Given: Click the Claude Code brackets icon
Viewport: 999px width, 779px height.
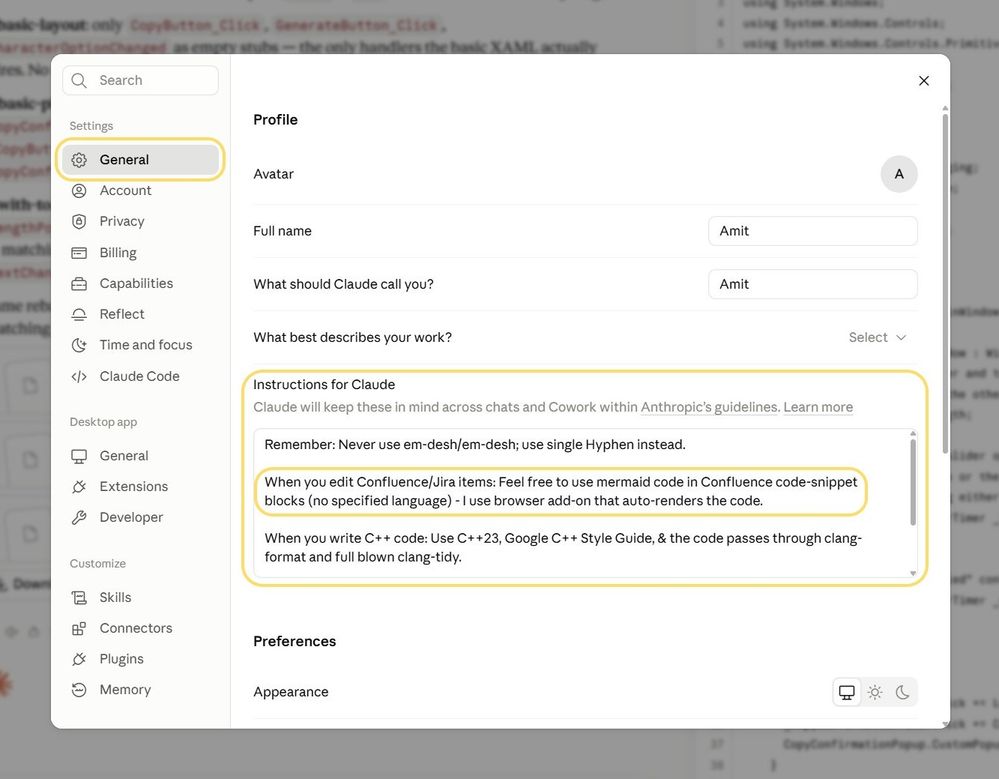Looking at the screenshot, I should pyautogui.click(x=79, y=376).
